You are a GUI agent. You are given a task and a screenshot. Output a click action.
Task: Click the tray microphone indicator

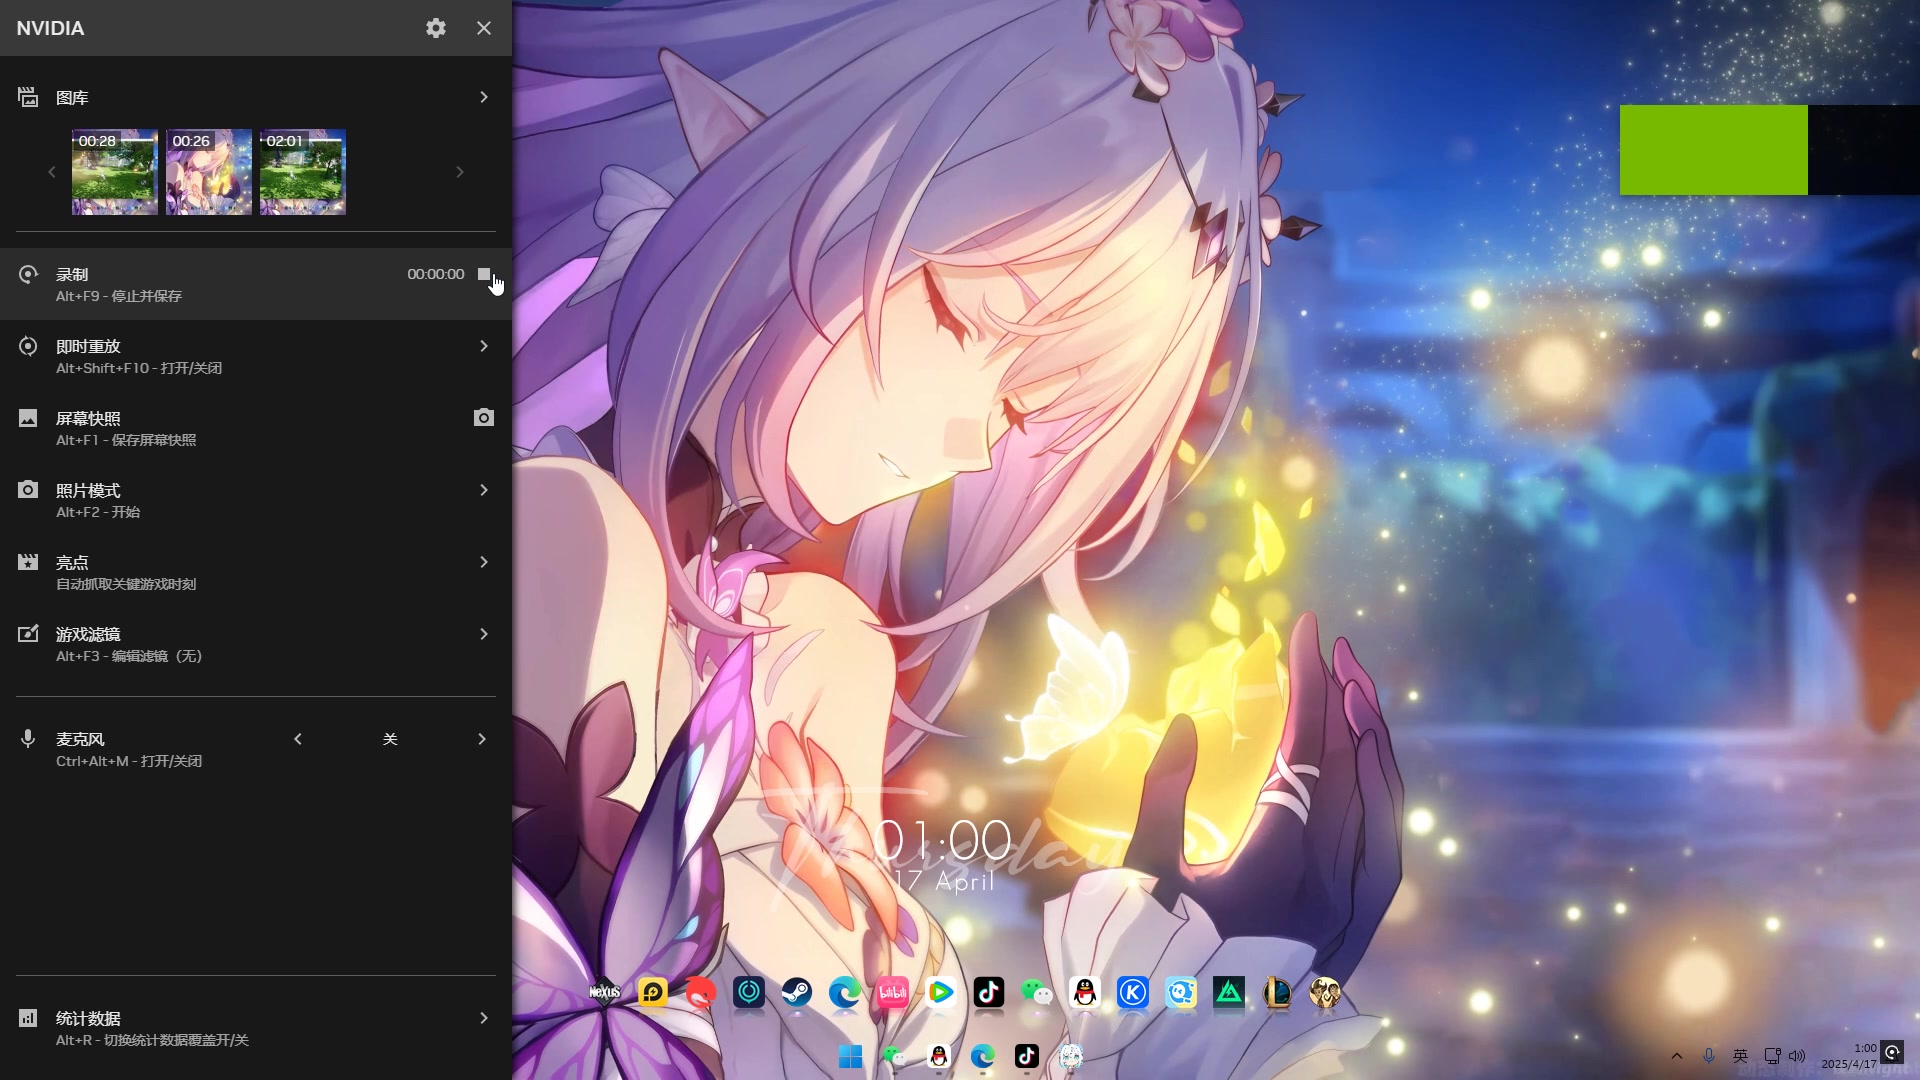(1709, 1056)
